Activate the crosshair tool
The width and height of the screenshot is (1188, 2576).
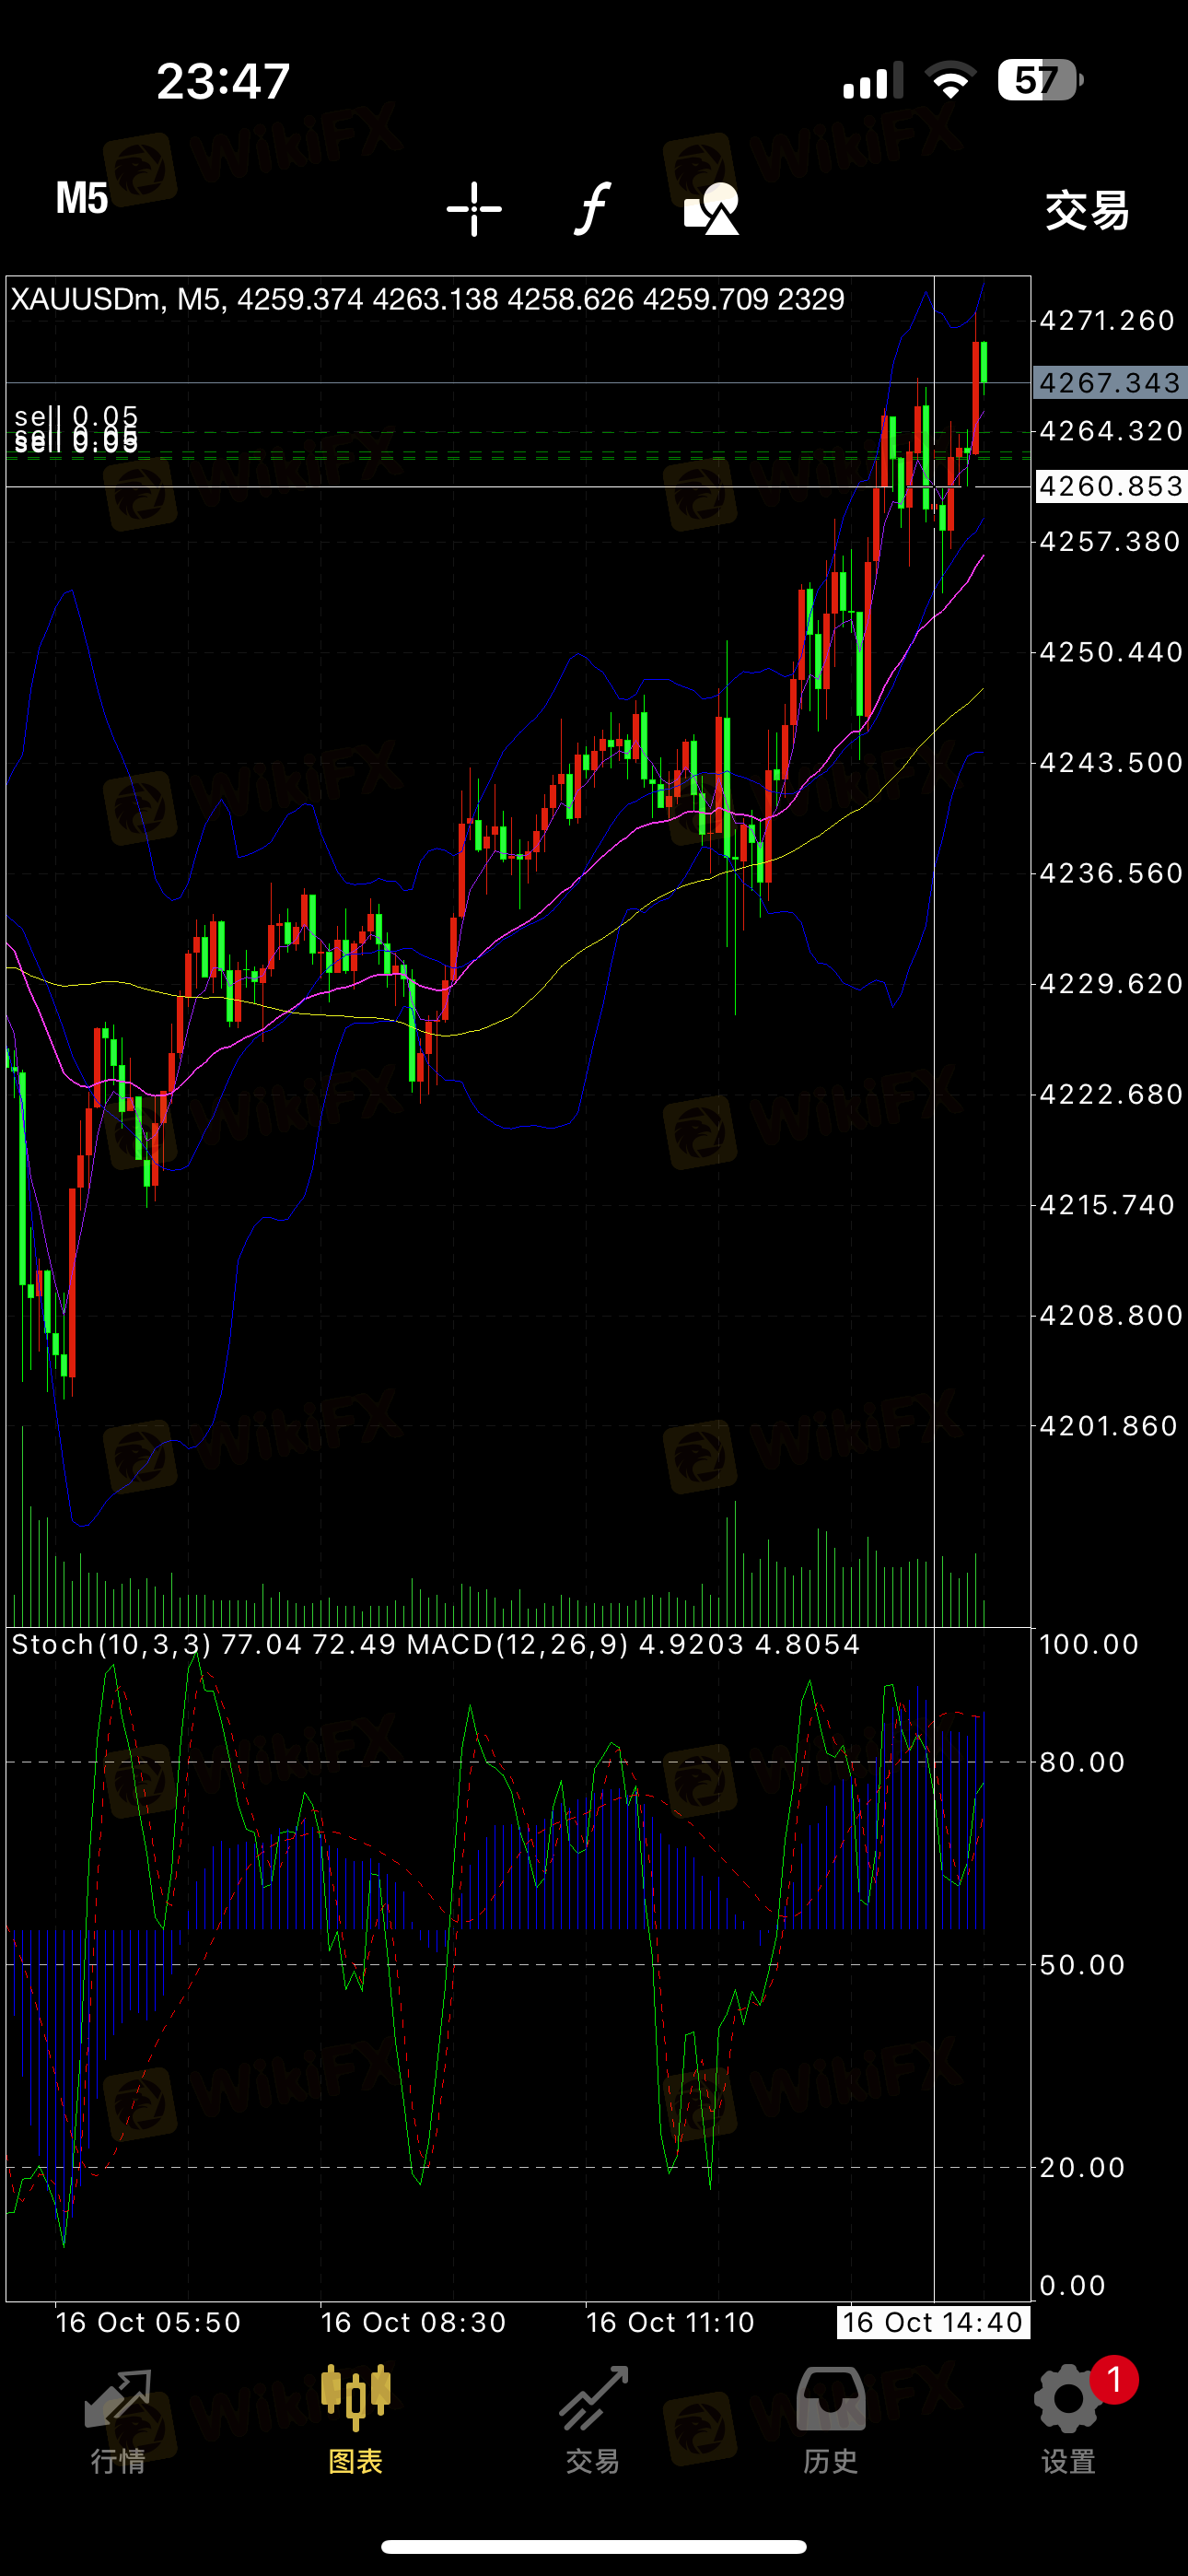(474, 209)
